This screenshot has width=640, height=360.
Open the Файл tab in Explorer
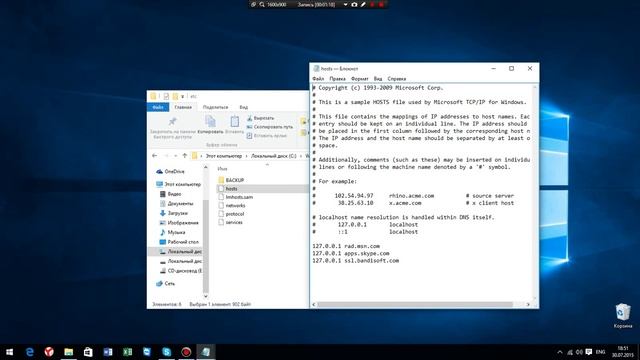(158, 107)
